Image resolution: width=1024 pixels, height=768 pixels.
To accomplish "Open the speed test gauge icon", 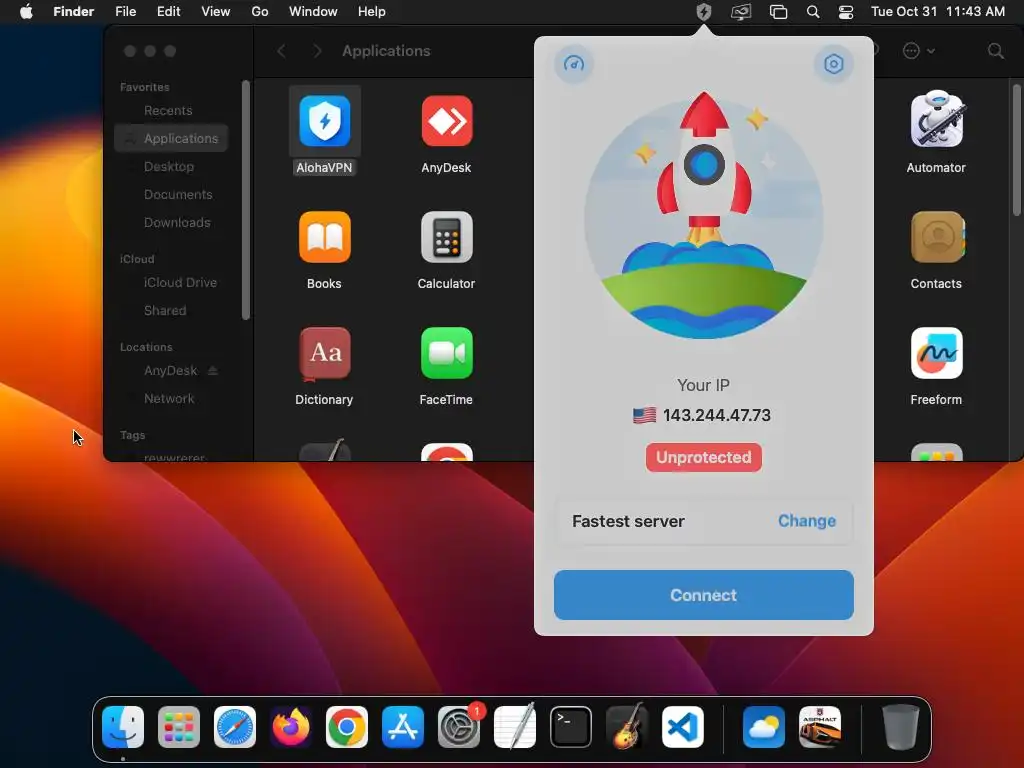I will click(573, 63).
